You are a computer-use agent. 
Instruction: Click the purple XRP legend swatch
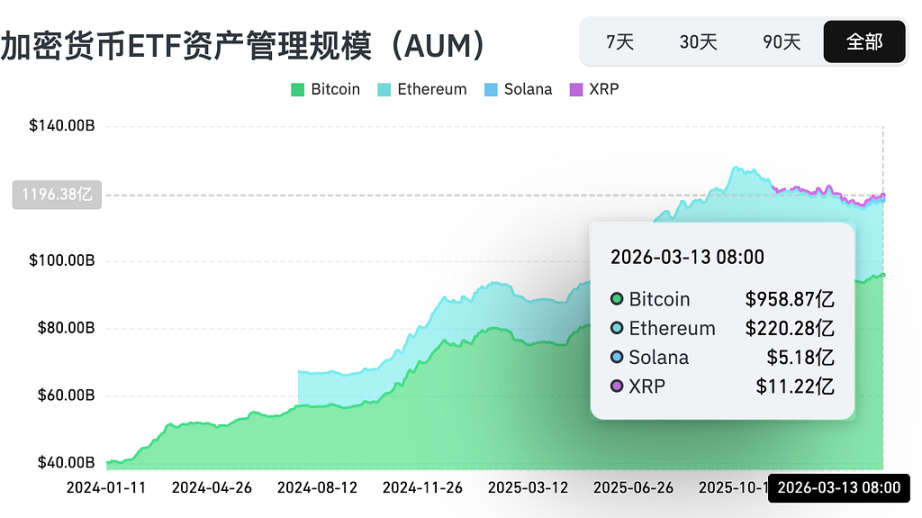(x=576, y=90)
